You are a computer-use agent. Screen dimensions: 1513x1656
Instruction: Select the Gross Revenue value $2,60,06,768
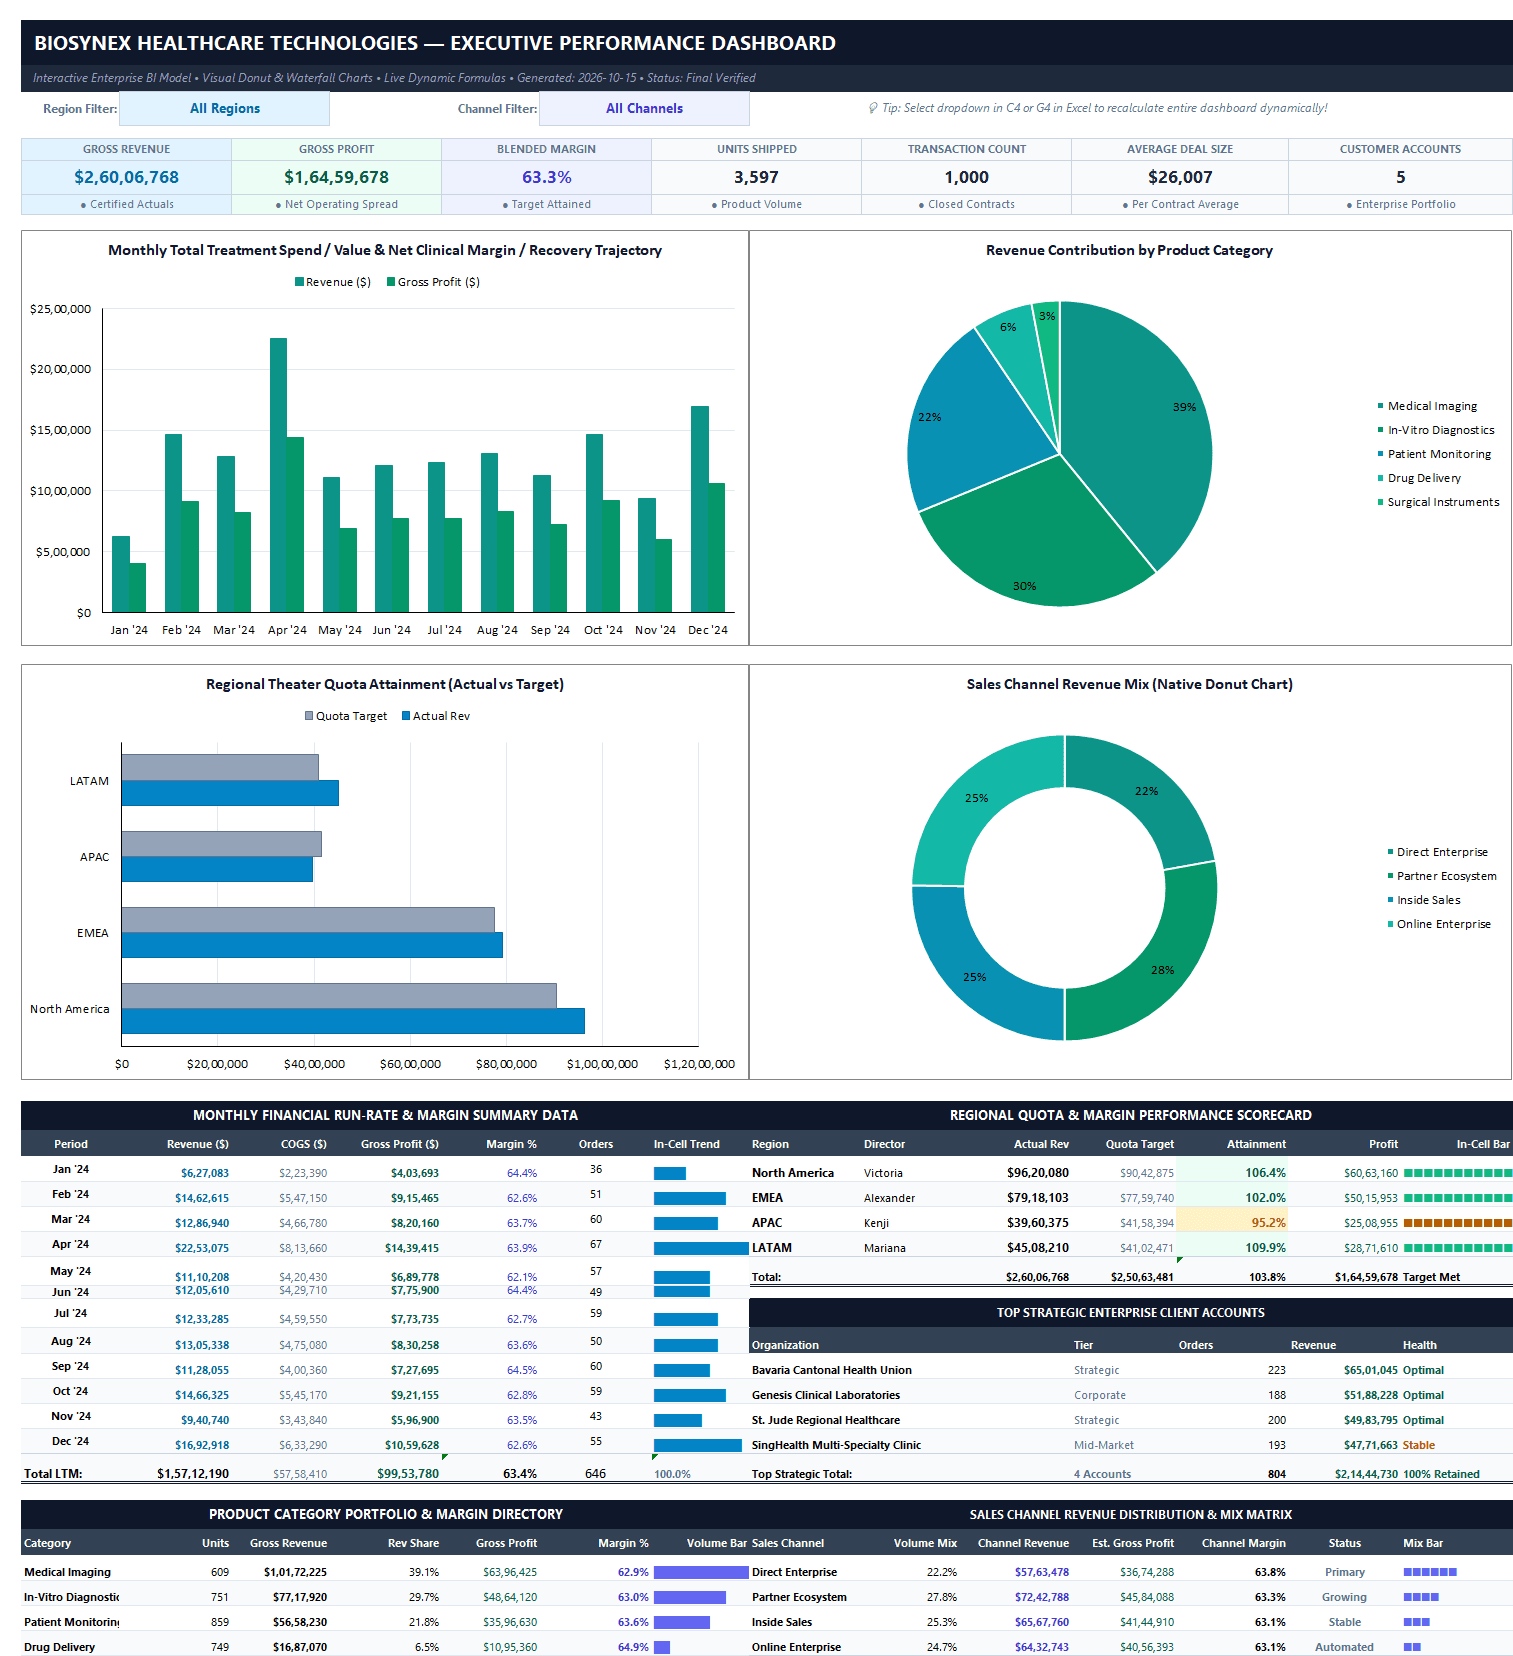click(126, 177)
